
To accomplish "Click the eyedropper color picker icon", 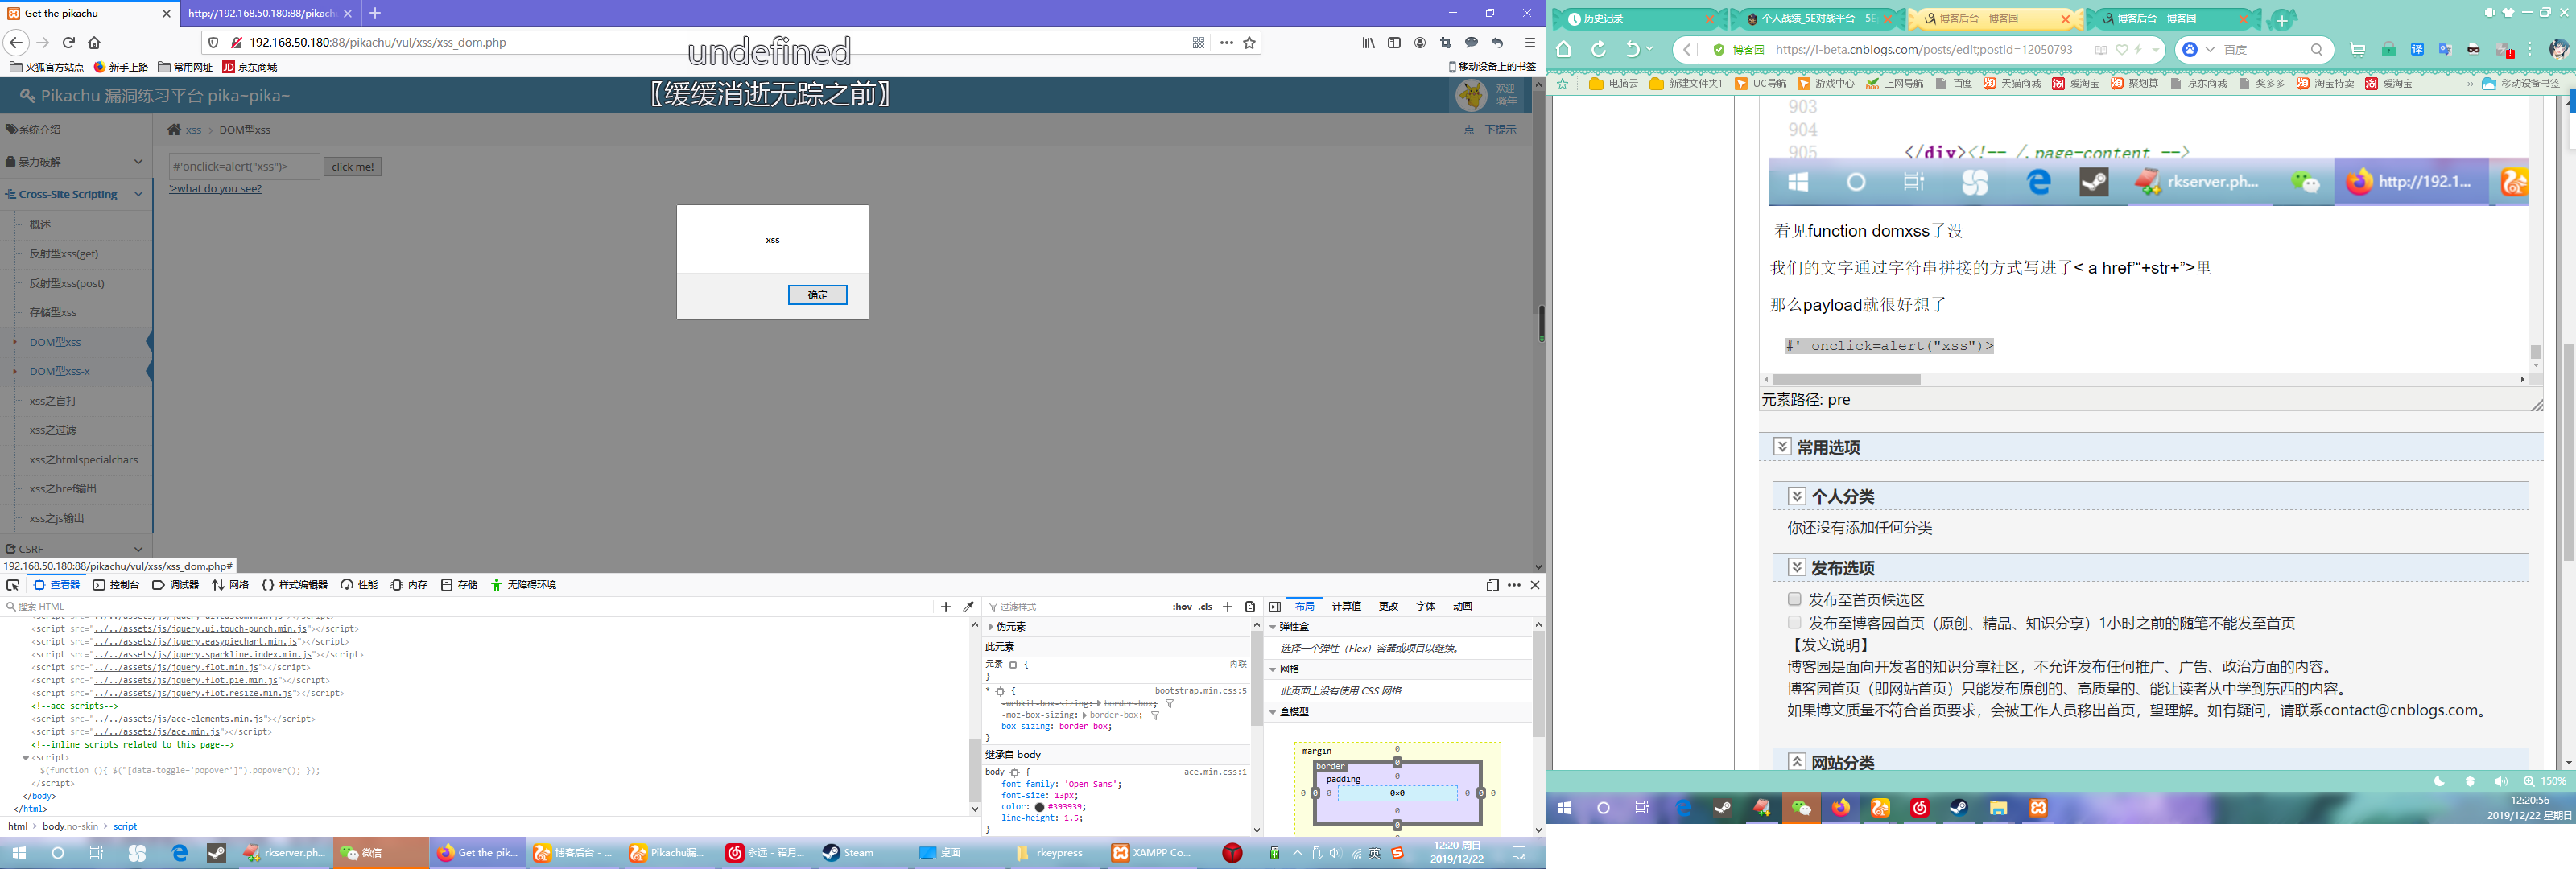I will coord(968,606).
